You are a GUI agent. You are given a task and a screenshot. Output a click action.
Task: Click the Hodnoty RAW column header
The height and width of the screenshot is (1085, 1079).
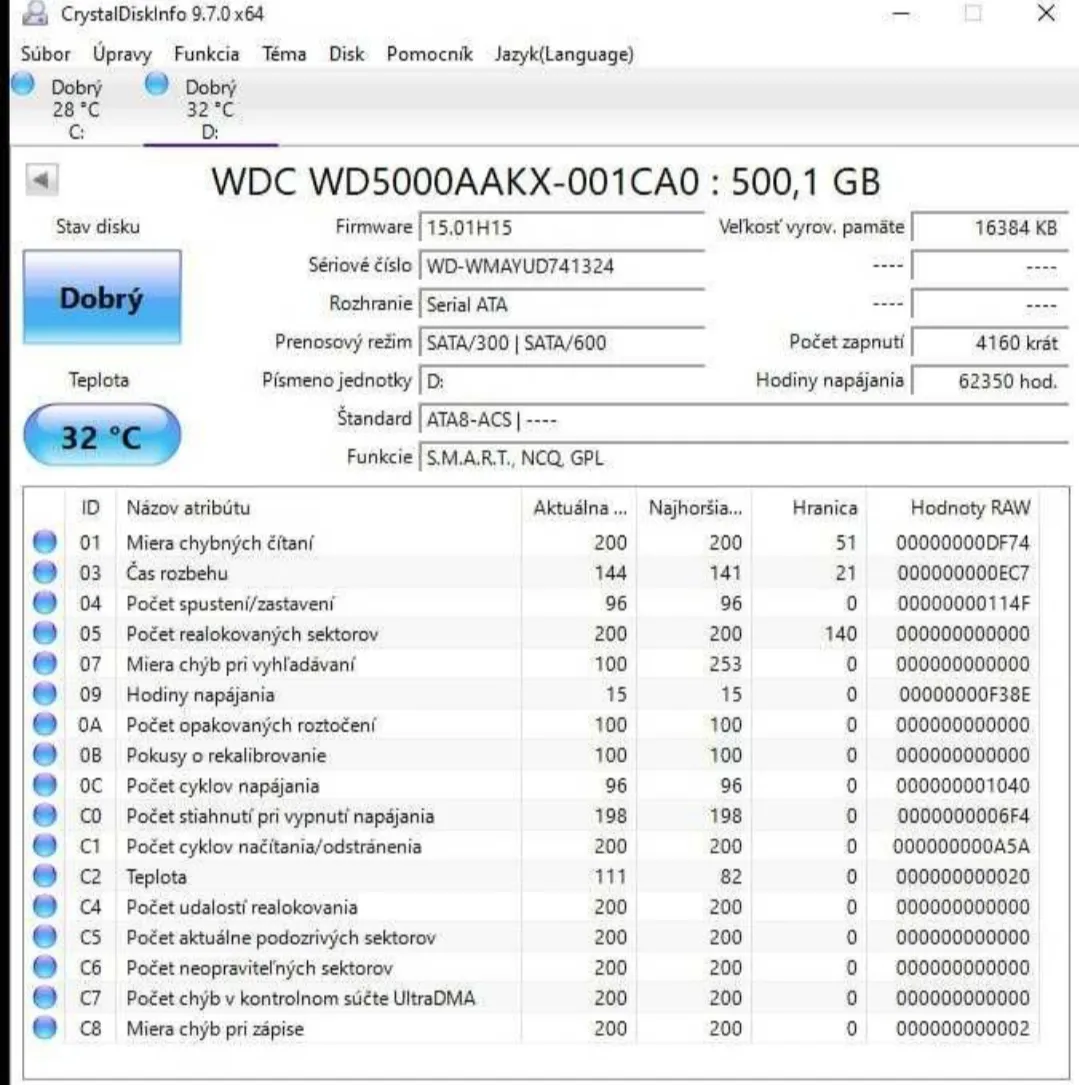point(968,508)
